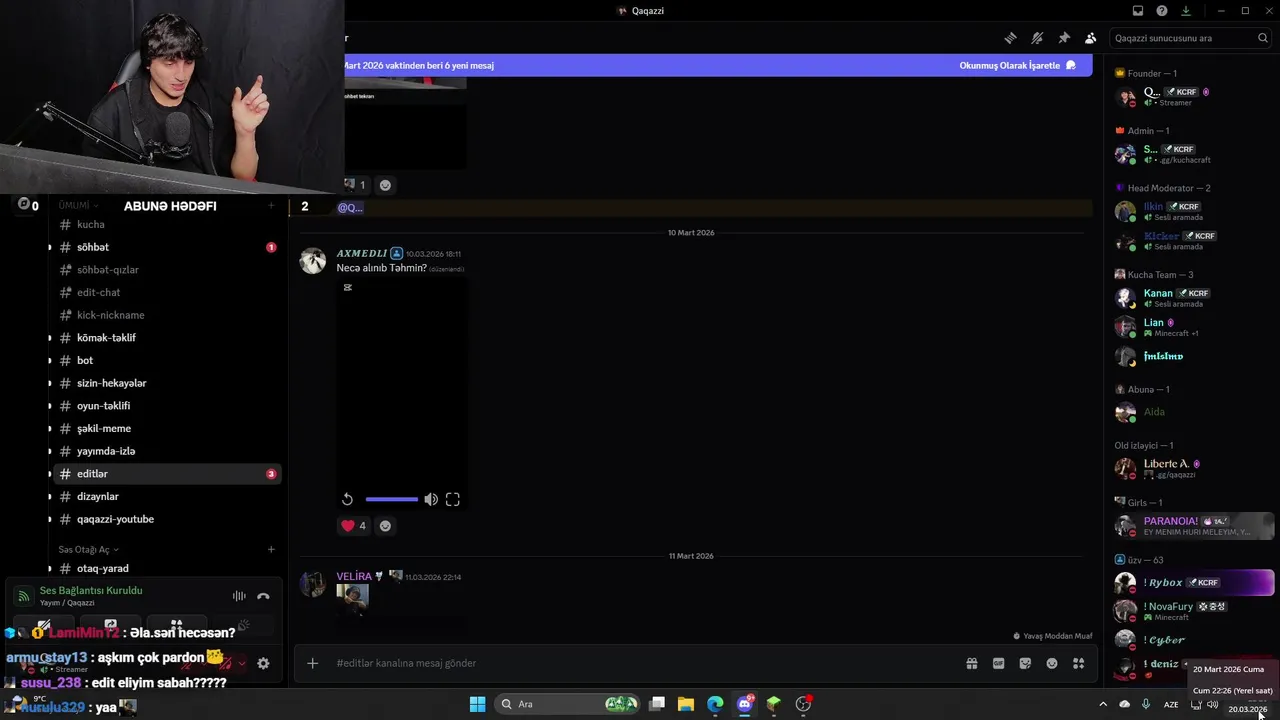Open the qaqazzi-youtube channel
Viewport: 1280px width, 720px height.
coord(165,519)
